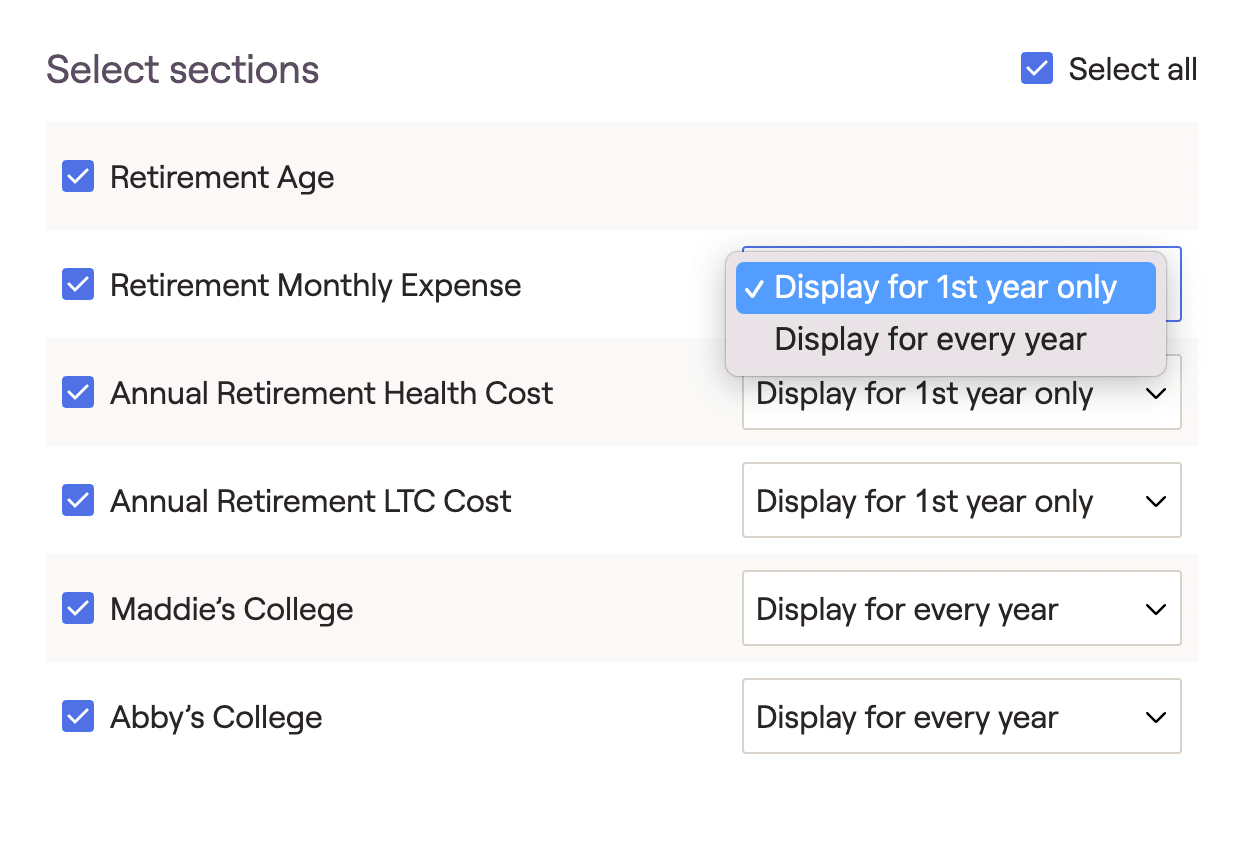Screen dimensions: 1234x850
Task: Uncheck the Retirement Monthly Expense checkbox
Action: coord(78,285)
